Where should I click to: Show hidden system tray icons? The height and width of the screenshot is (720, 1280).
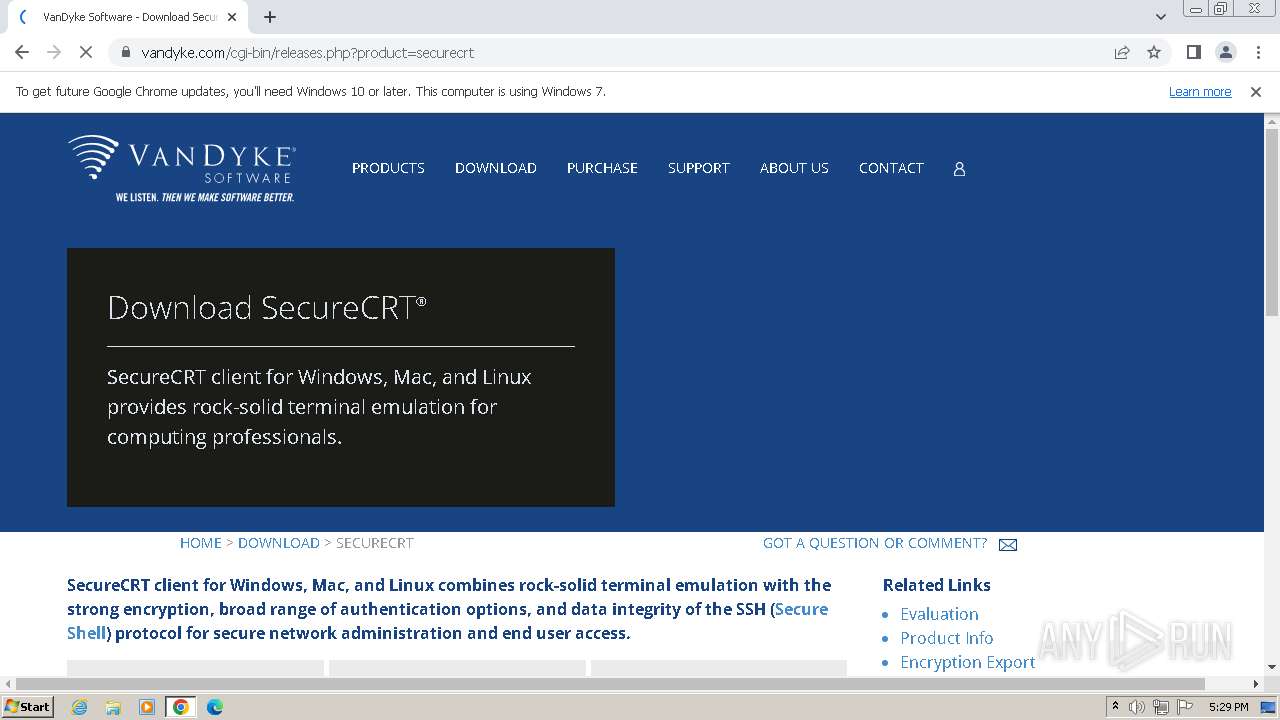[x=1115, y=707]
